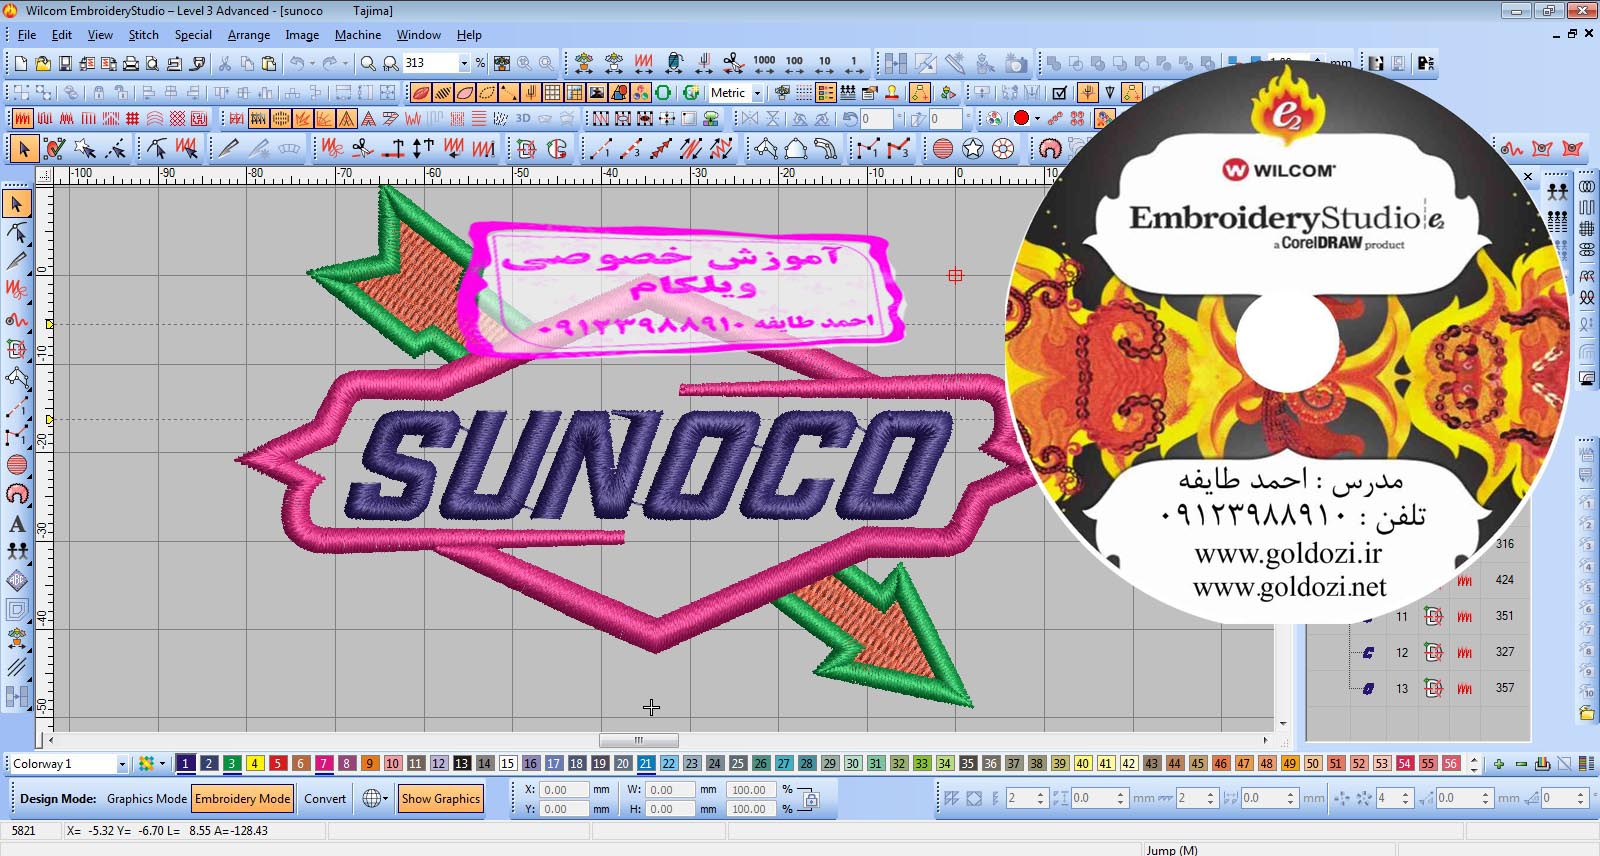Toggle the Show Graphics button

click(x=441, y=799)
